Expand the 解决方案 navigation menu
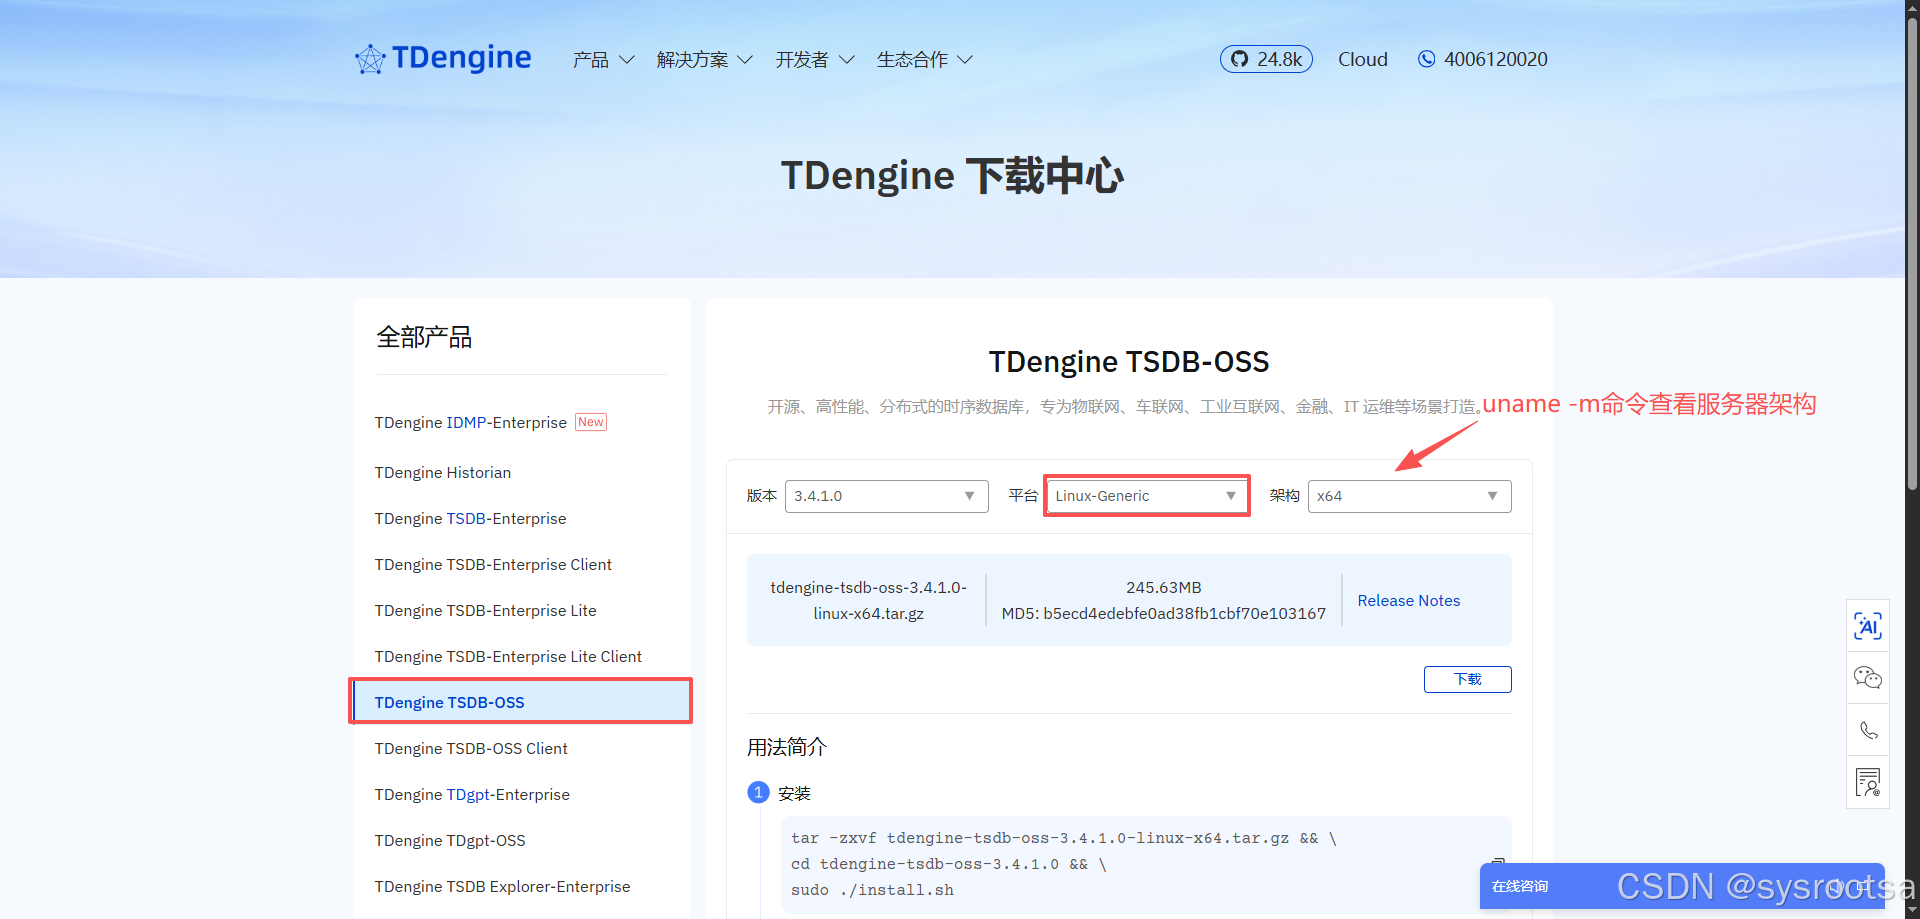This screenshot has width=1920, height=919. click(704, 60)
